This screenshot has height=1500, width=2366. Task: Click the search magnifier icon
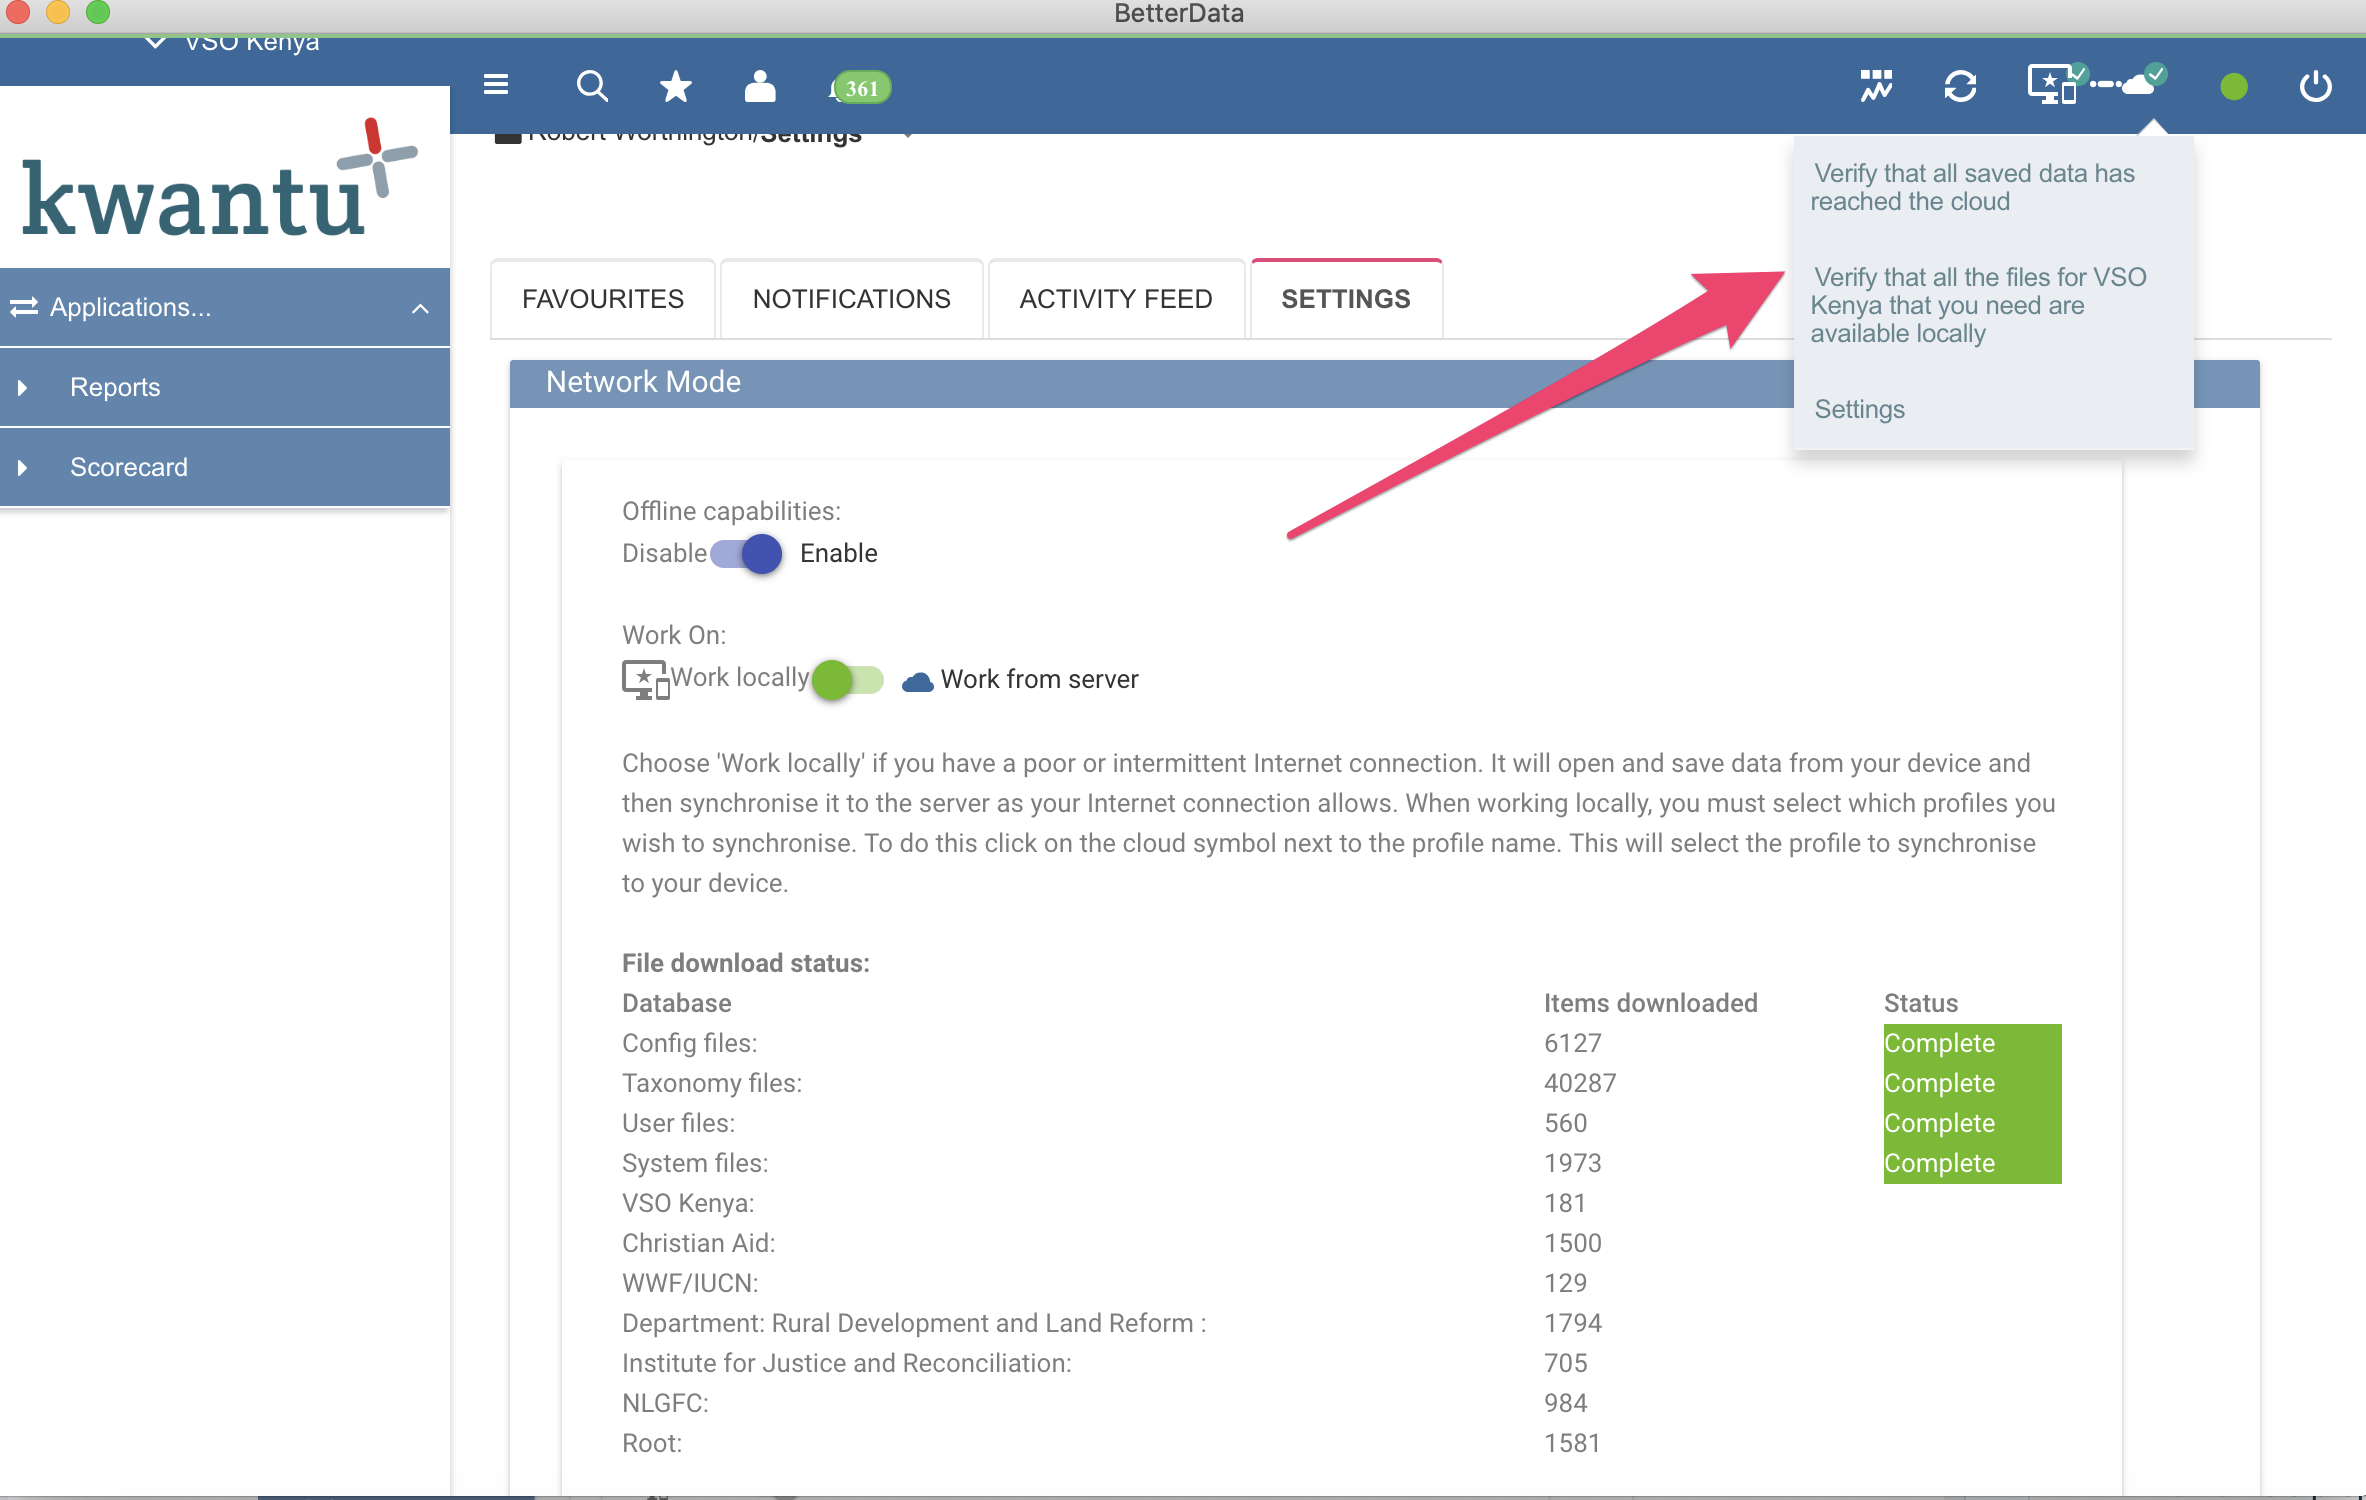pos(592,87)
